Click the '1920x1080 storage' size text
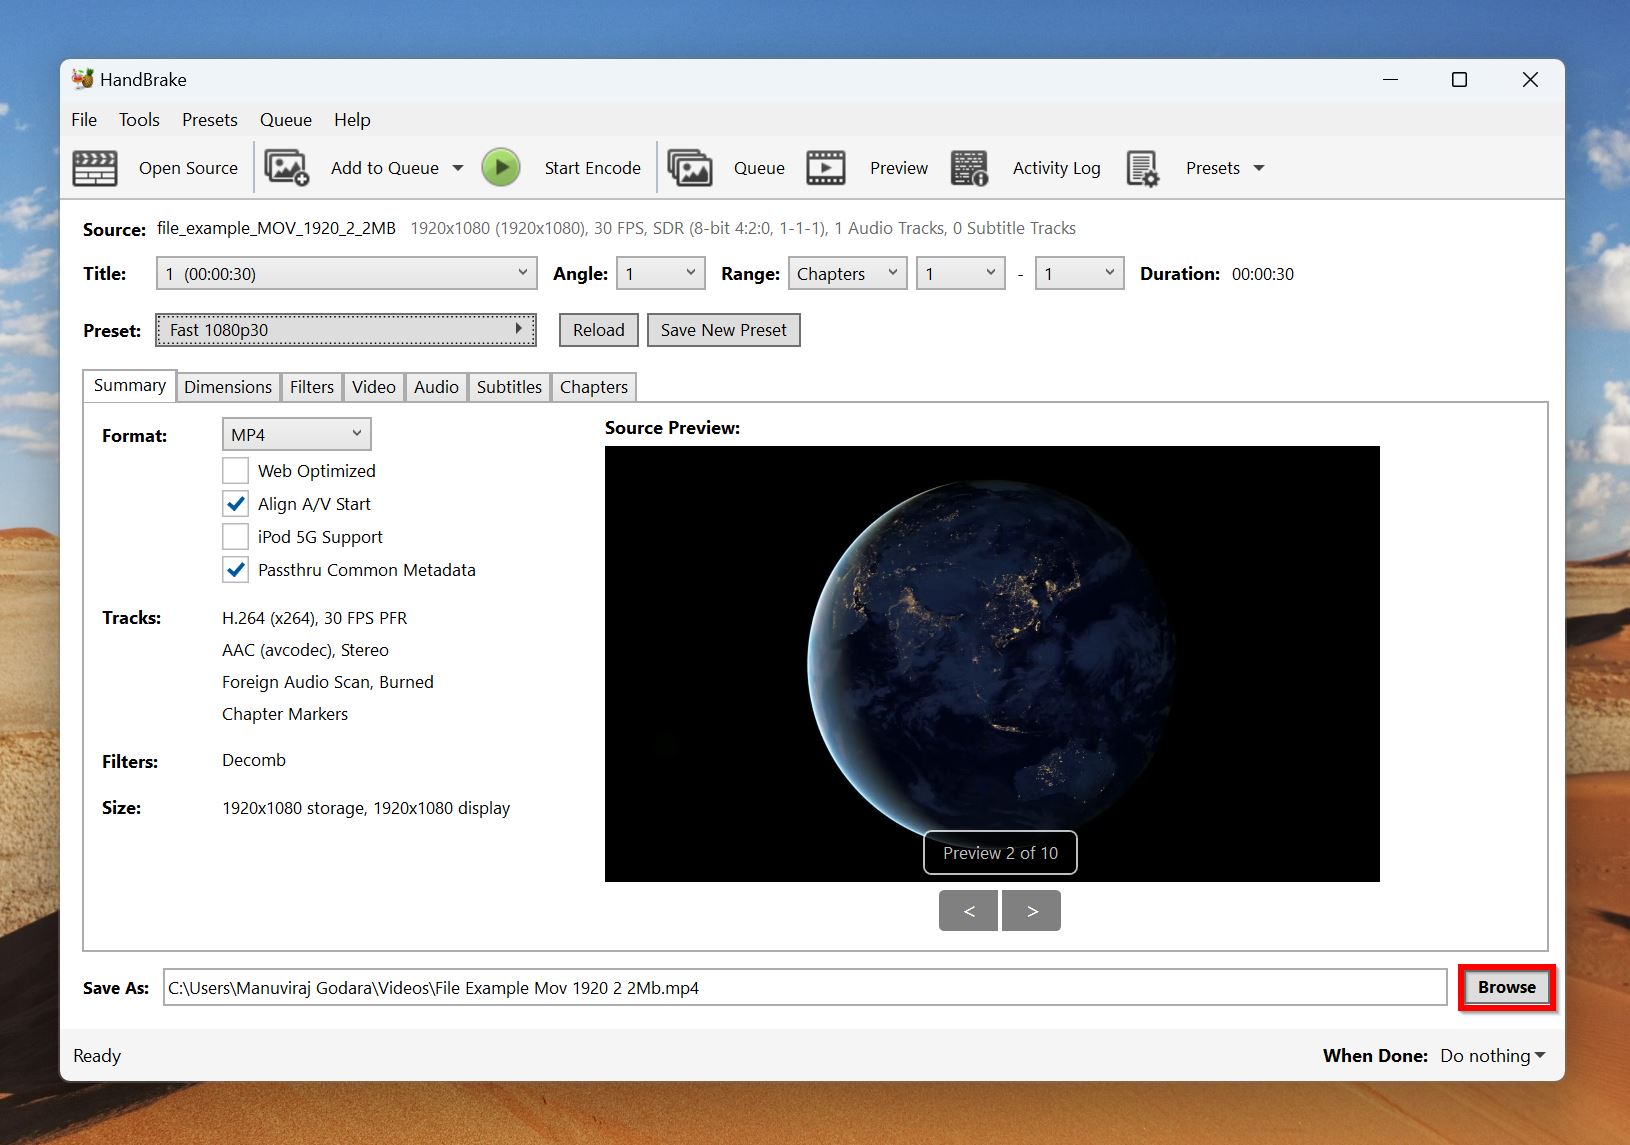Image resolution: width=1630 pixels, height=1145 pixels. [x=293, y=808]
